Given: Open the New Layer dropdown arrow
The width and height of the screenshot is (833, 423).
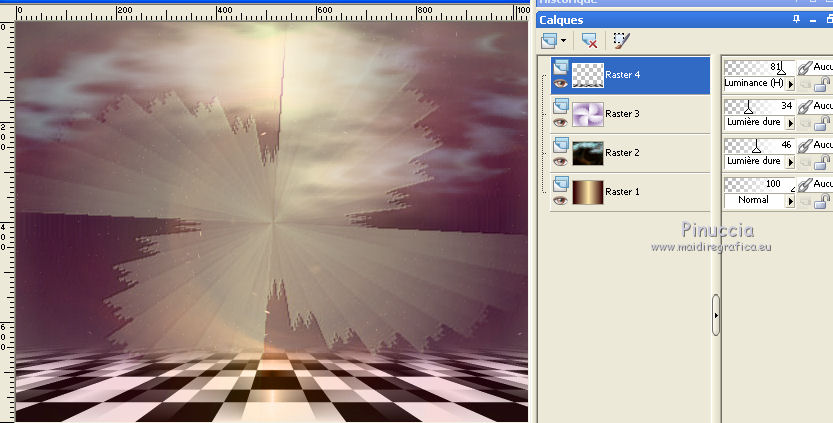Looking at the screenshot, I should click(x=563, y=40).
